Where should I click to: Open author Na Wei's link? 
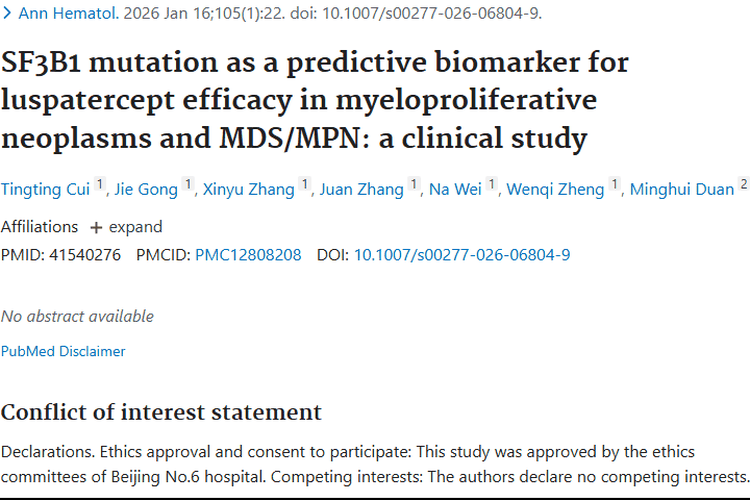[x=456, y=189]
